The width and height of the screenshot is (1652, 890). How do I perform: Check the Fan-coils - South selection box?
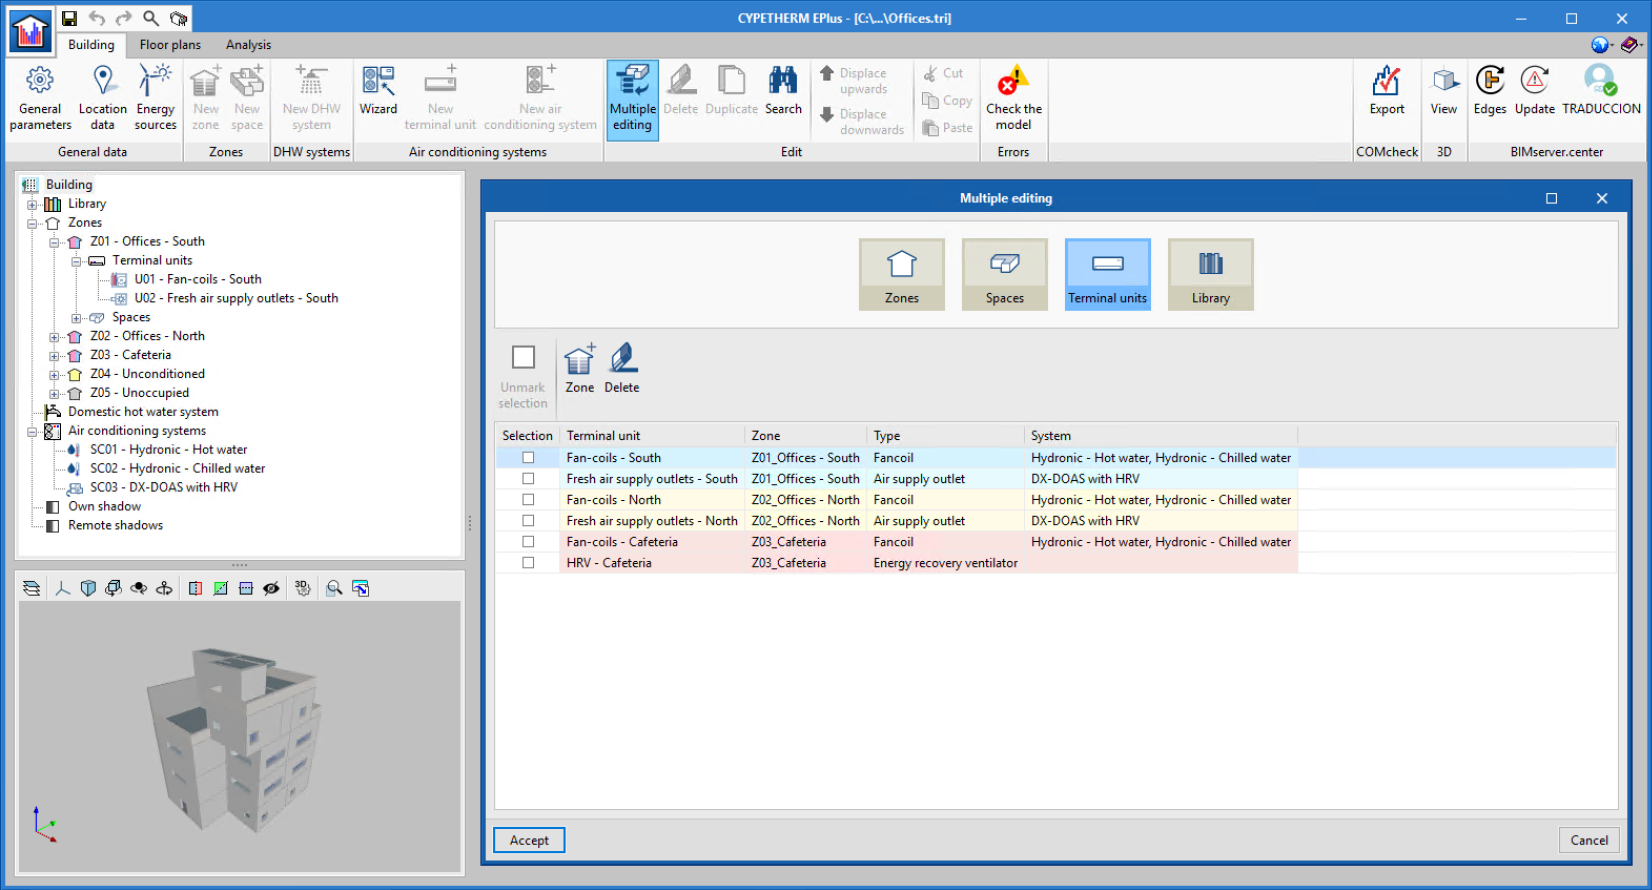pos(528,458)
